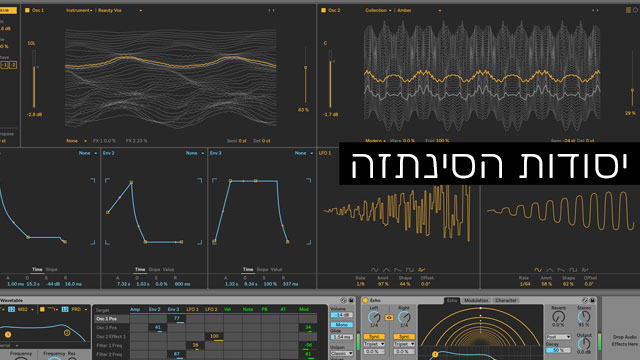The height and width of the screenshot is (360, 640).
Task: Toggle Osc 2 activation switch
Action: (323, 10)
